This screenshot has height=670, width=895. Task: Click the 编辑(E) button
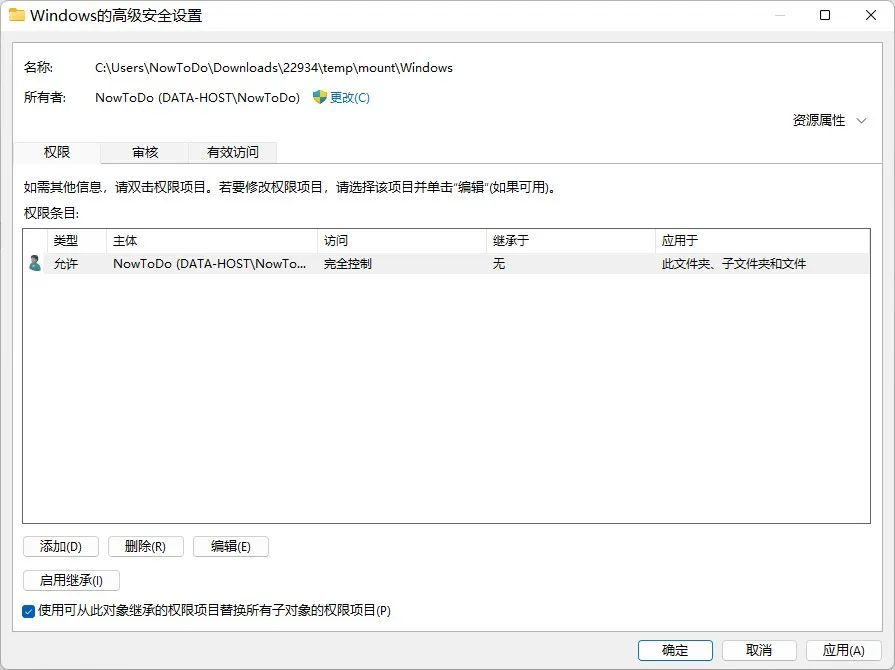(231, 546)
